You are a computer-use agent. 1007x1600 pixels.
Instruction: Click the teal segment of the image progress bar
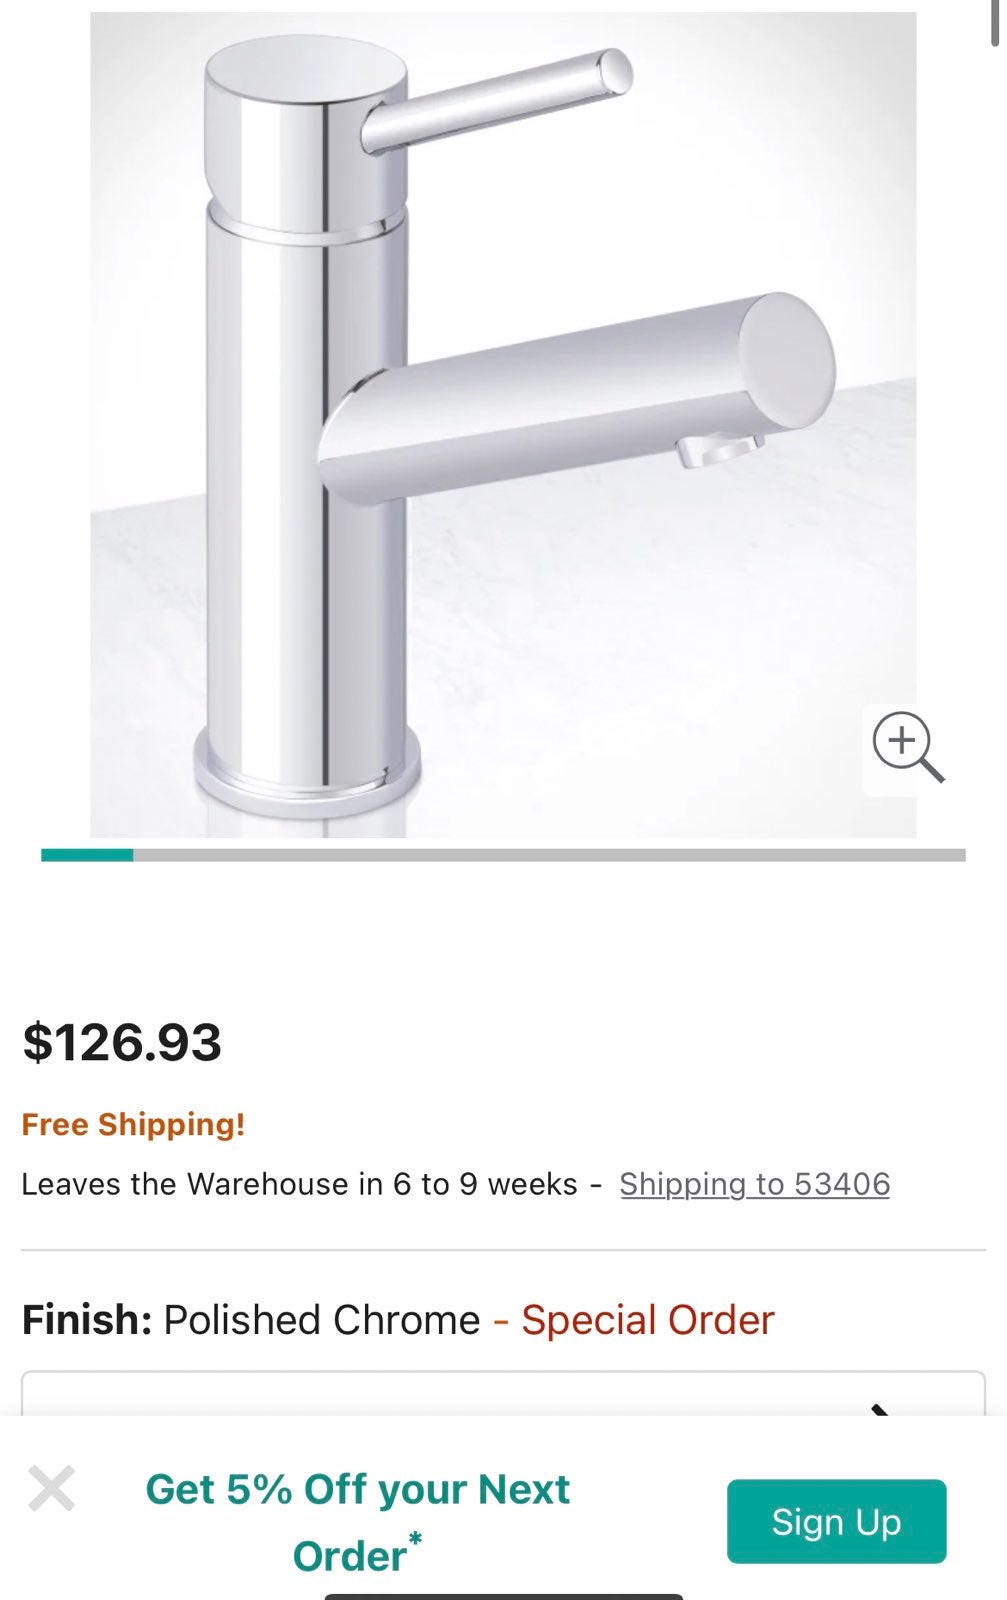coord(87,855)
